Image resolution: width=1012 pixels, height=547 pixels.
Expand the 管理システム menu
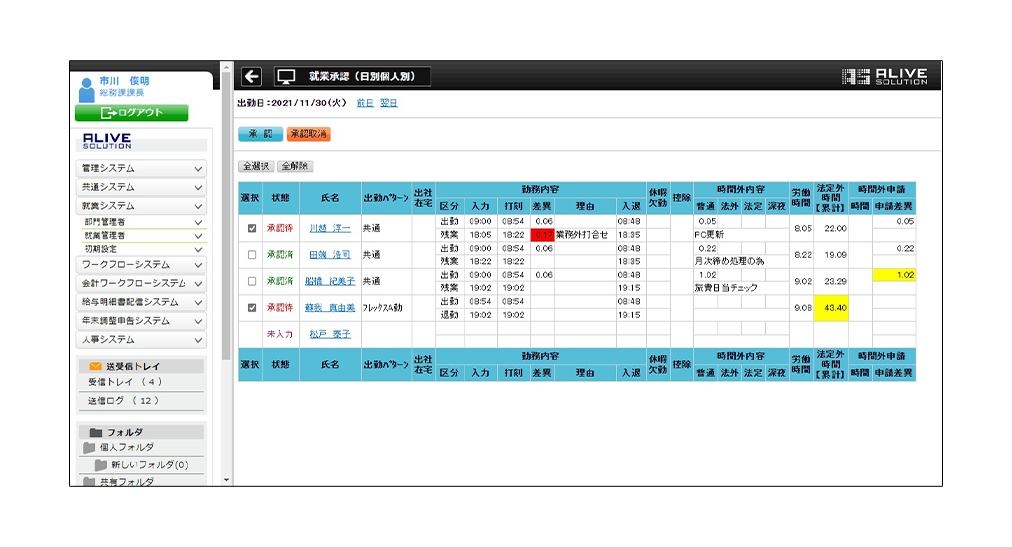142,168
